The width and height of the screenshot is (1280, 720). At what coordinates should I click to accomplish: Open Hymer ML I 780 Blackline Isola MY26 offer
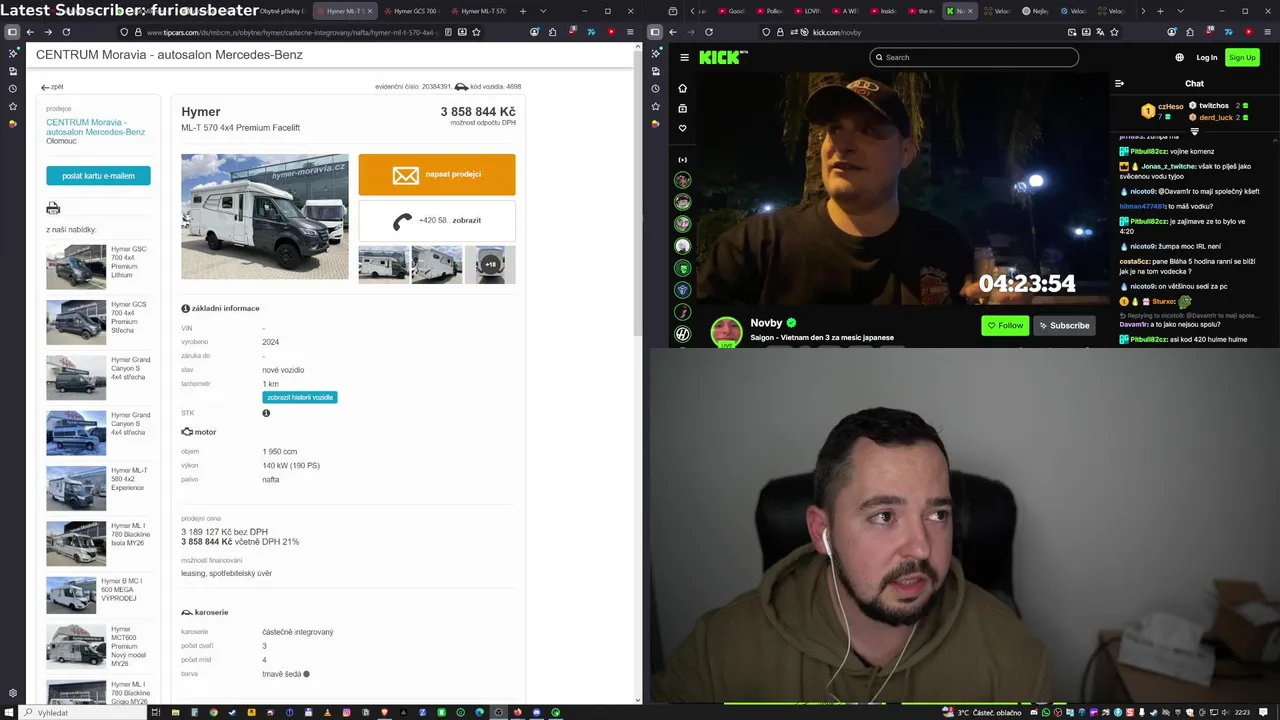tap(99, 543)
